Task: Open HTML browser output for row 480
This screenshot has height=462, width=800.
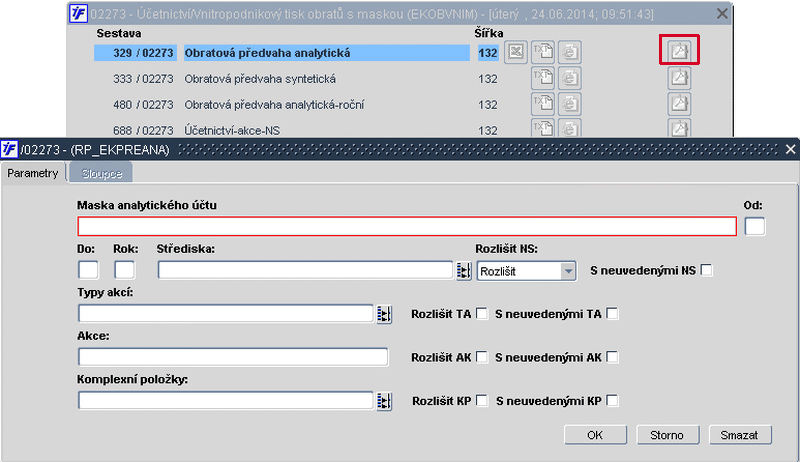Action: pyautogui.click(x=570, y=104)
